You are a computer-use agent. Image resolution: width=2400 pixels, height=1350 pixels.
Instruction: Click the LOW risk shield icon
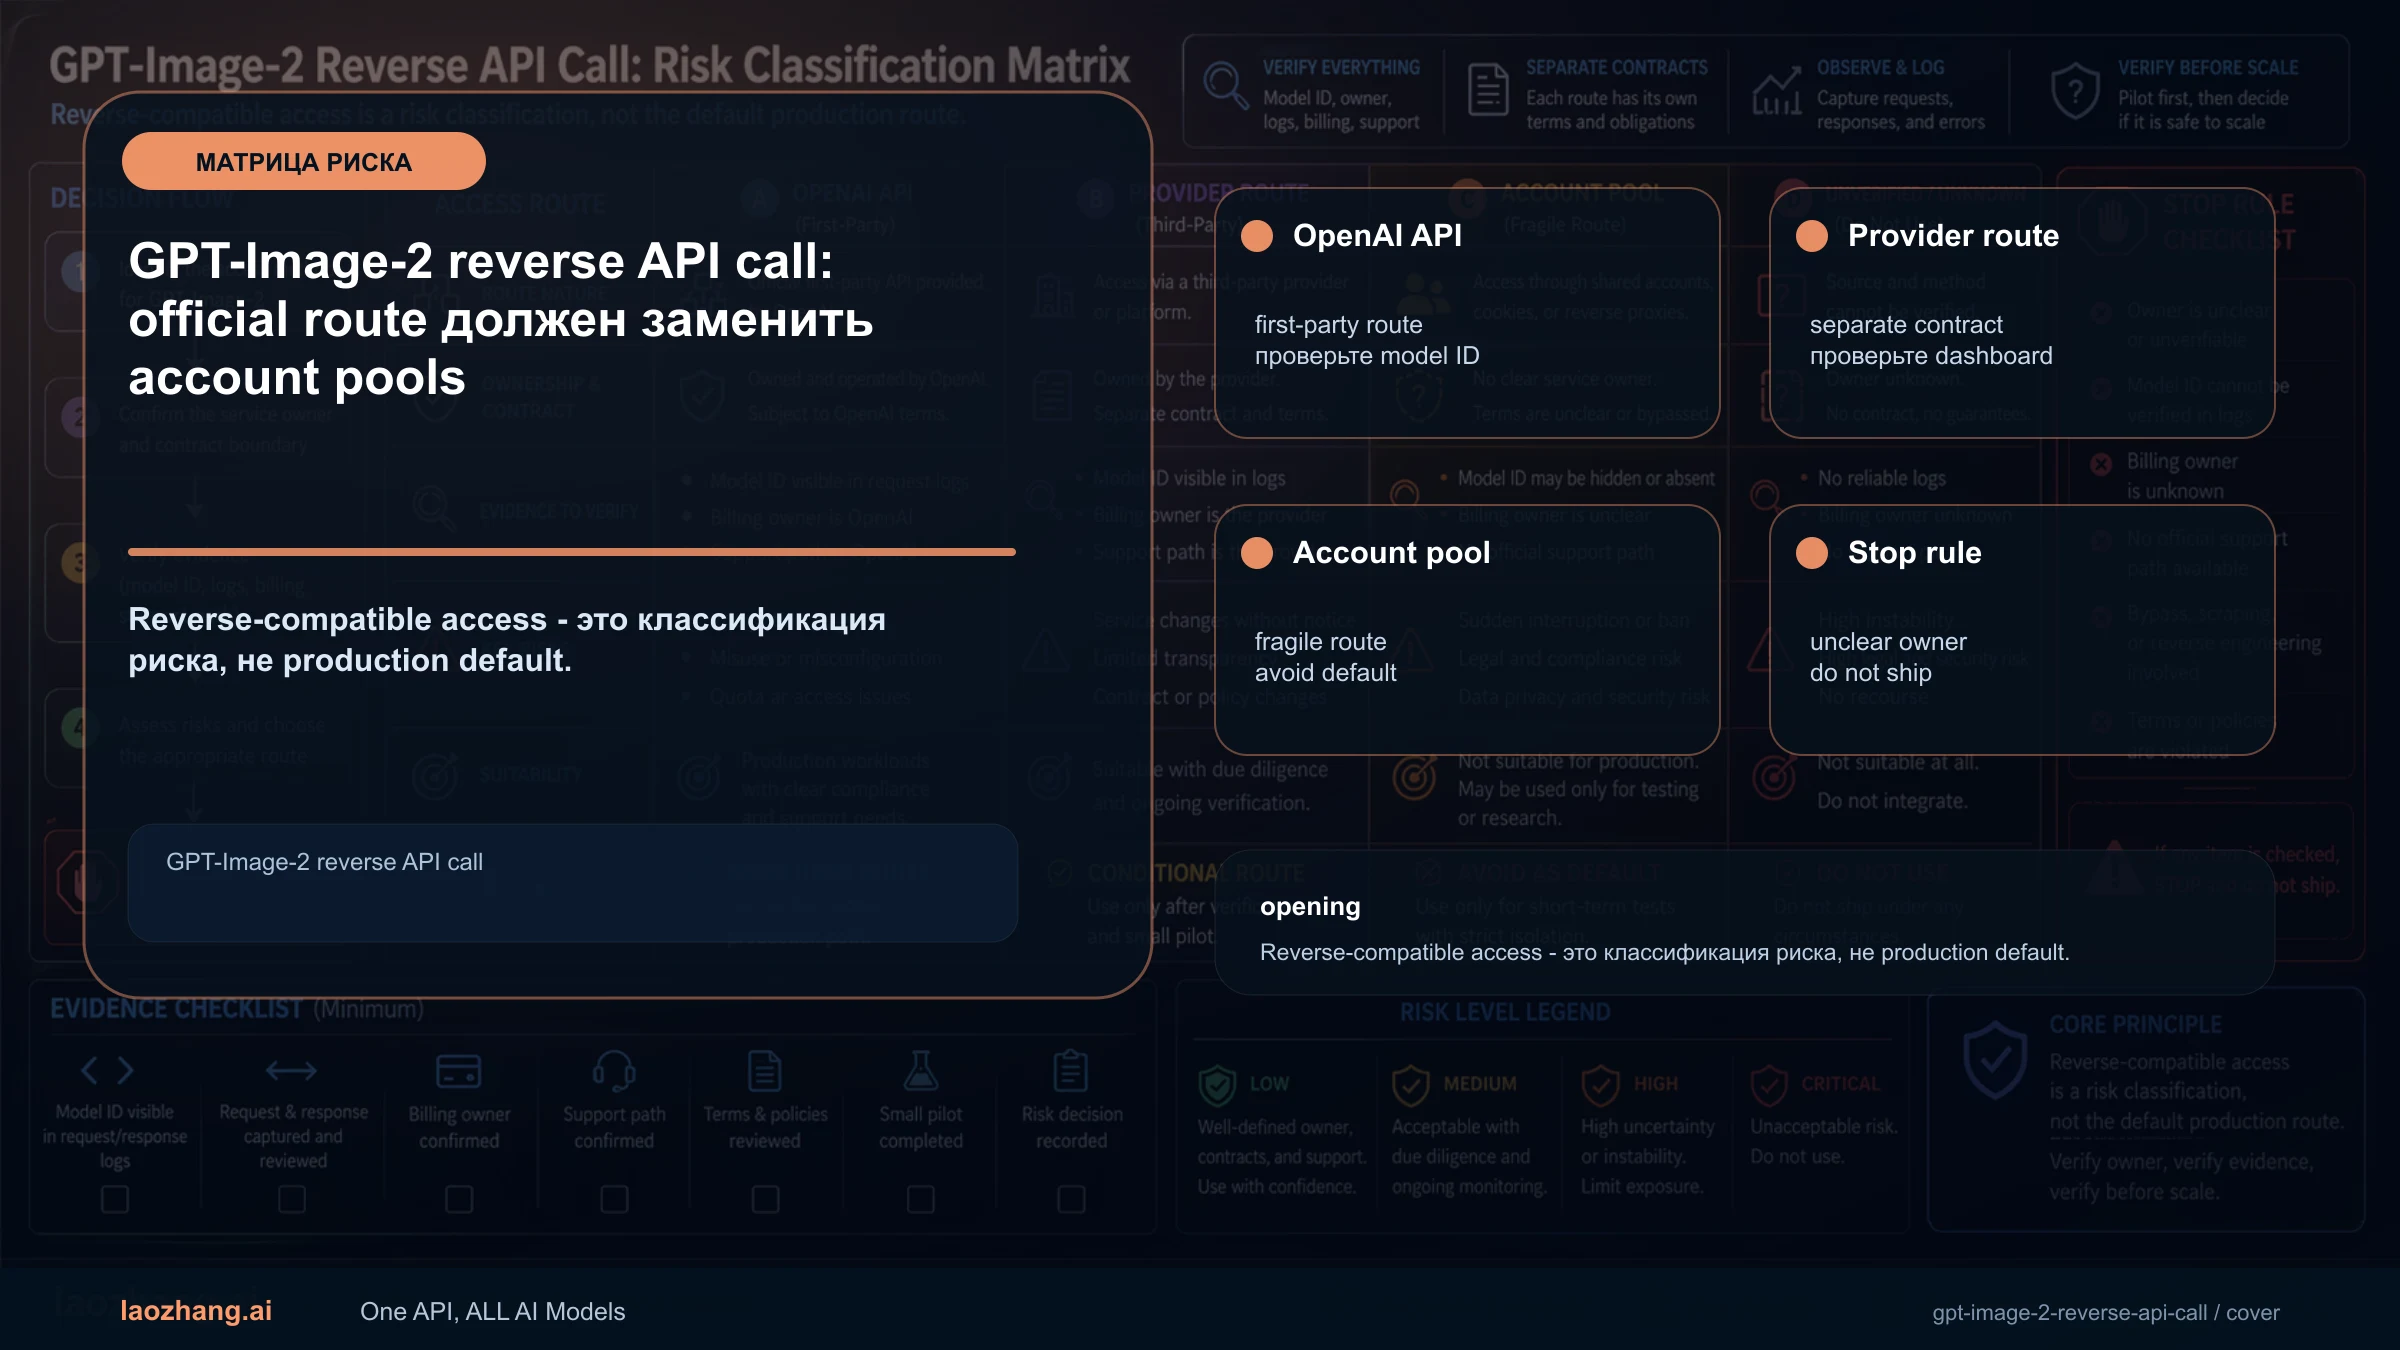tap(1218, 1085)
